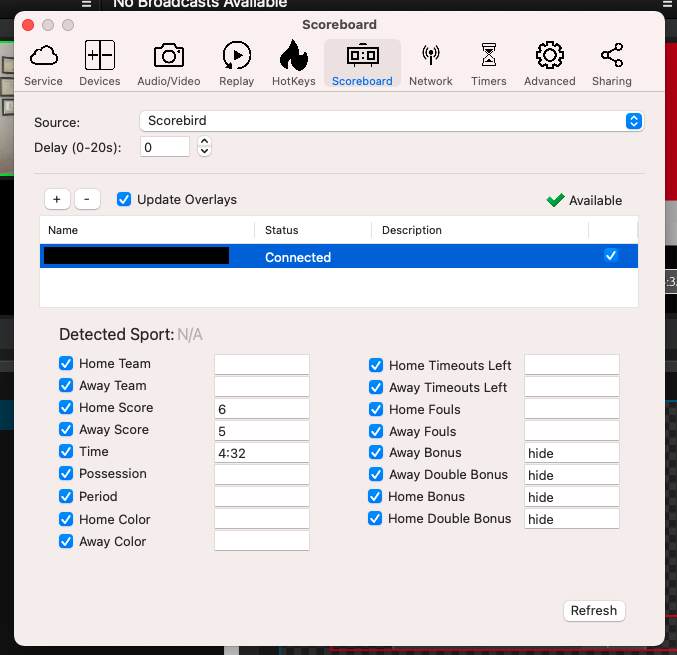
Task: Select the Audio/Video camera icon
Action: click(168, 63)
